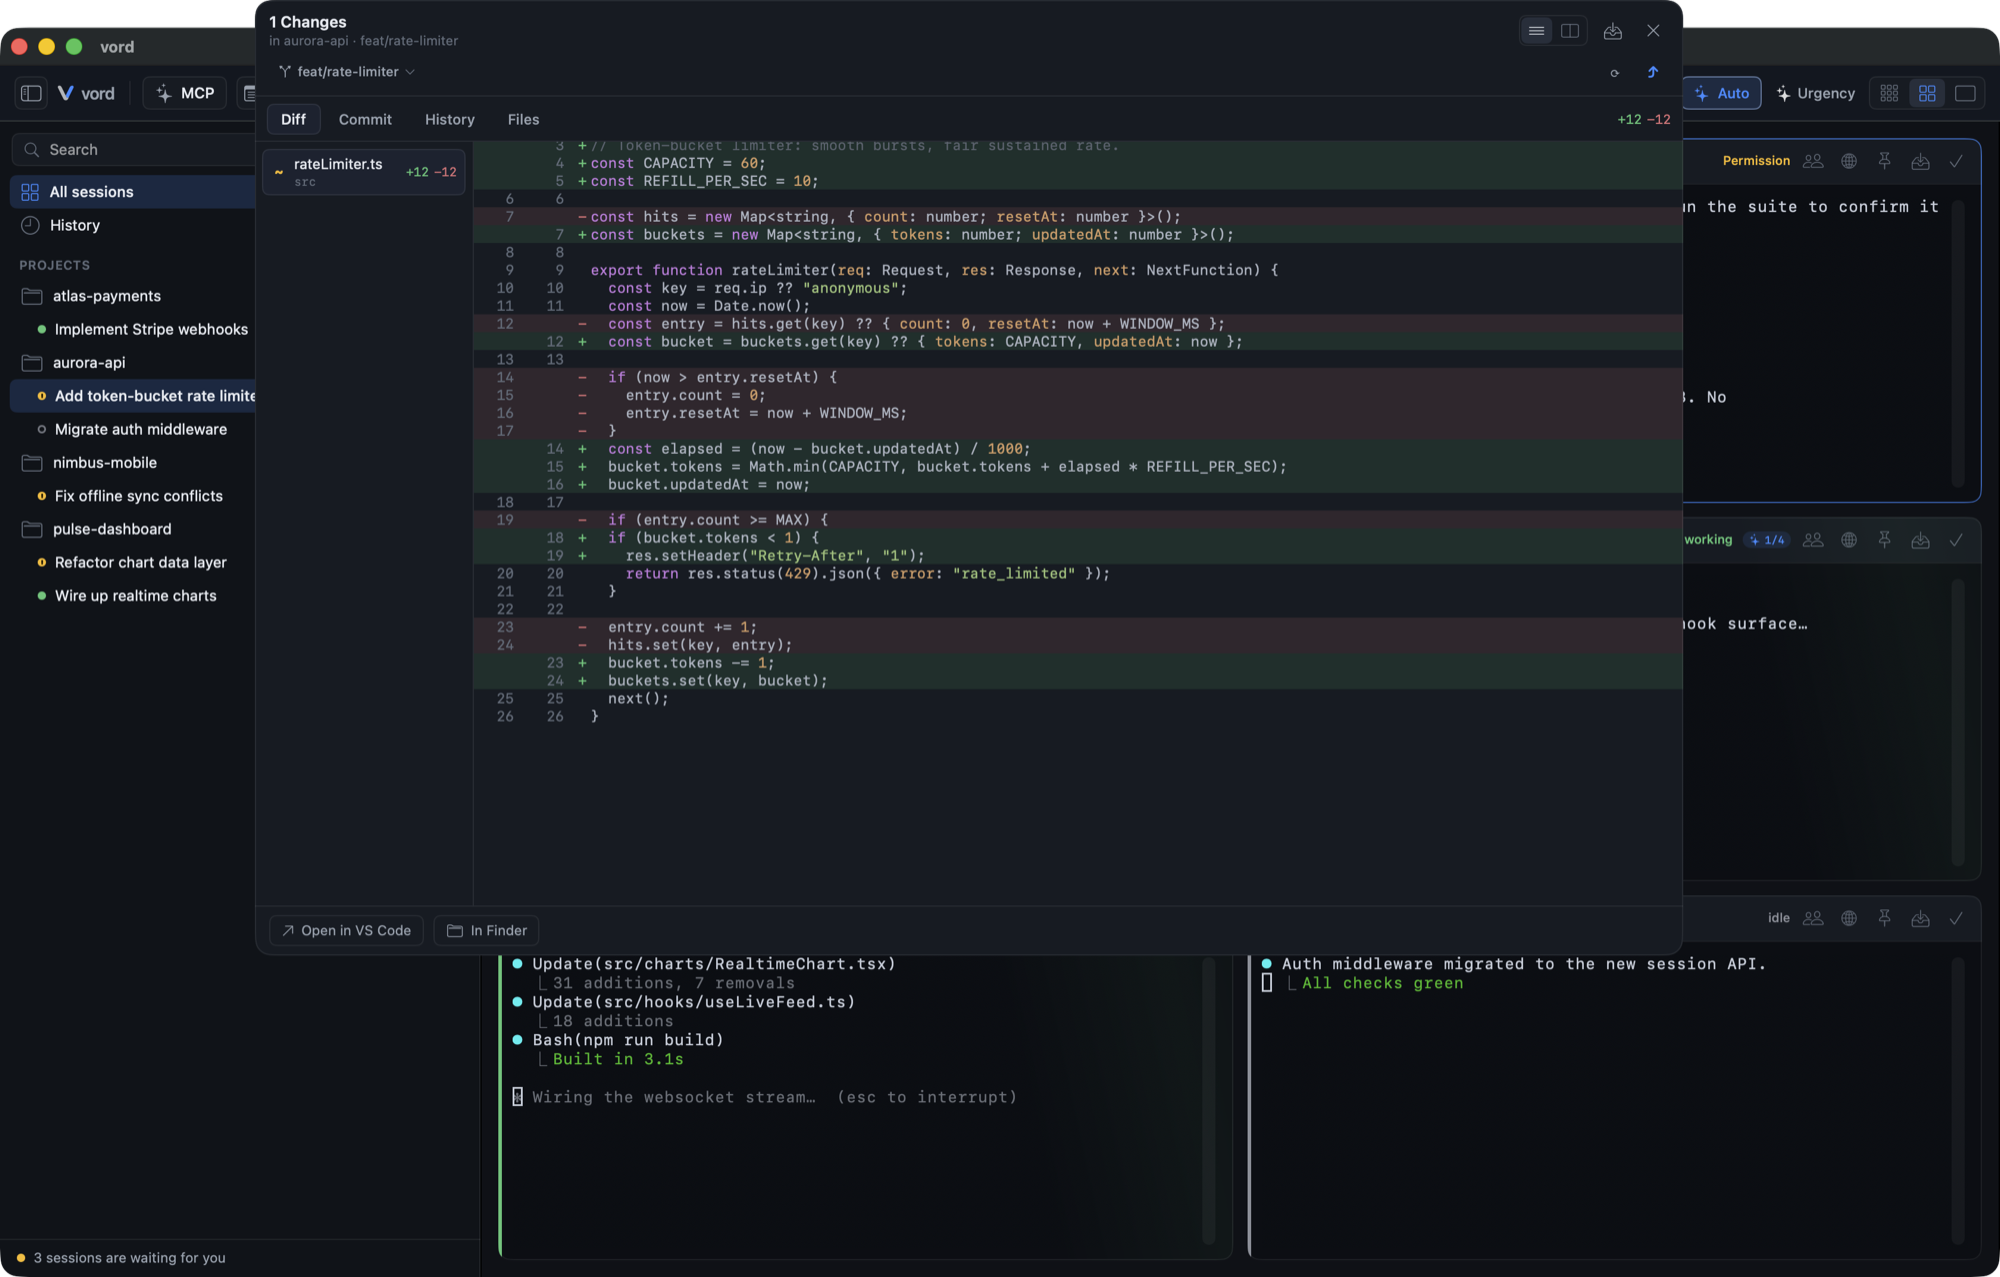2000x1277 pixels.
Task: Click the +12 -12 diff summary
Action: pos(1644,119)
